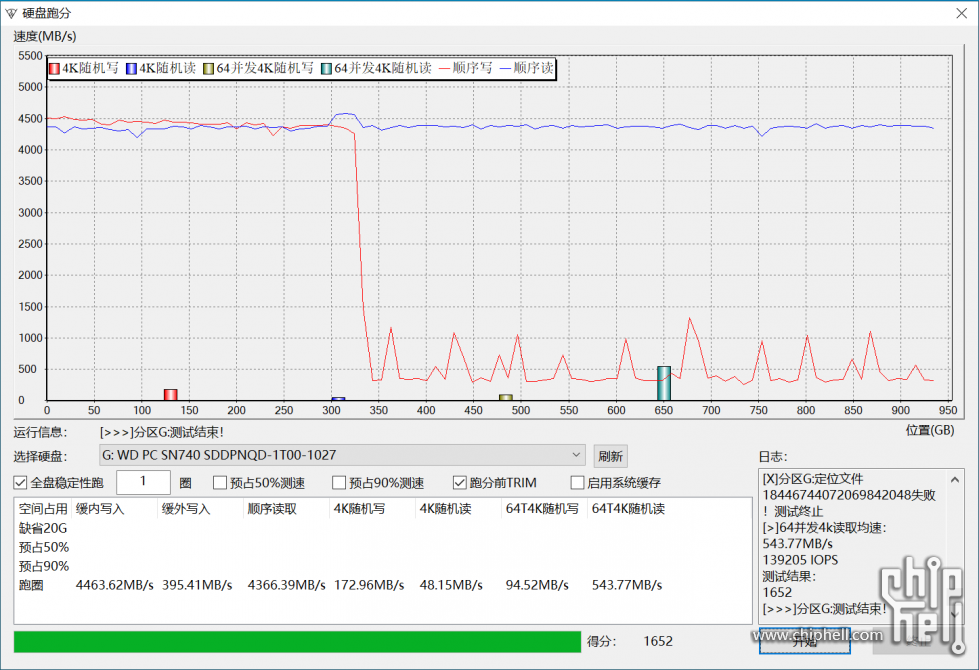The image size is (979, 670).
Task: Click the teal 64并发4K随机读 legend swatch
Action: point(326,69)
